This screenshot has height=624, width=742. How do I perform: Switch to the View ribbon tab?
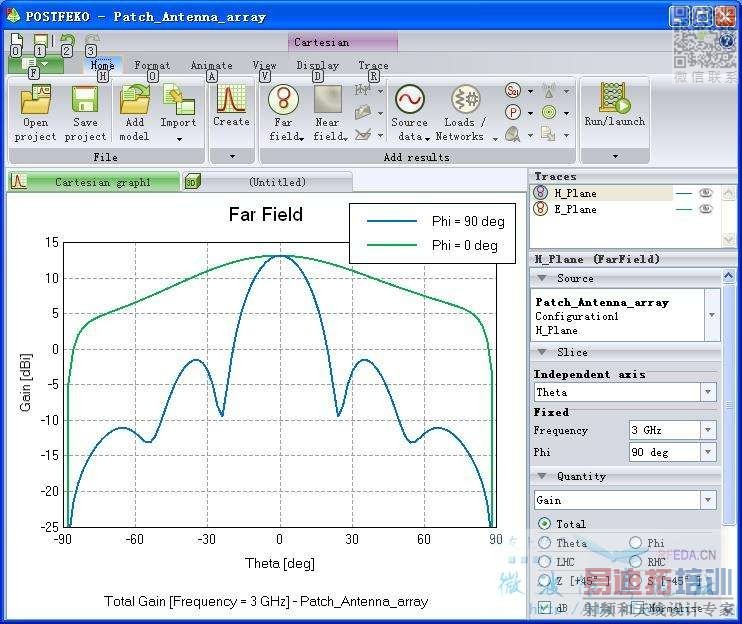click(x=265, y=65)
